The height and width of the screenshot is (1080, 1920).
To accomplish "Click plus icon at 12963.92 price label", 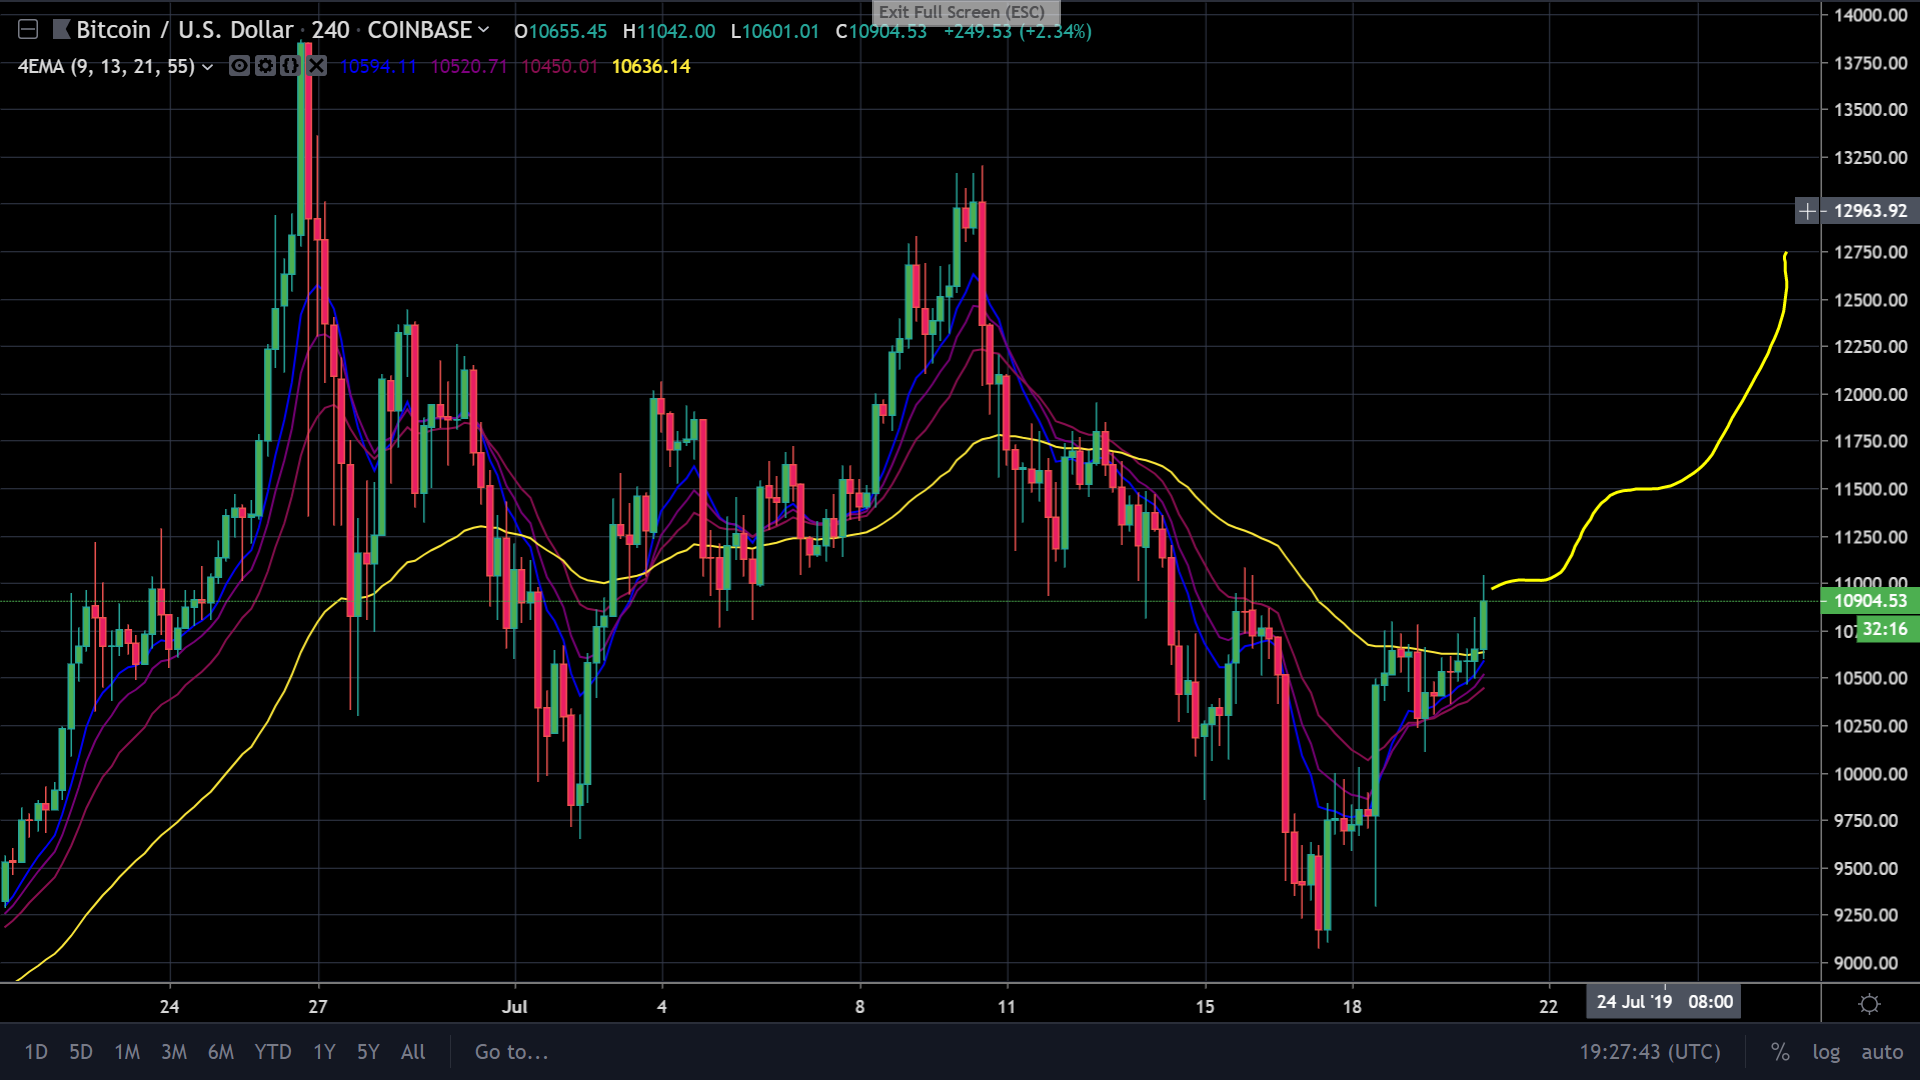I will tap(1807, 211).
